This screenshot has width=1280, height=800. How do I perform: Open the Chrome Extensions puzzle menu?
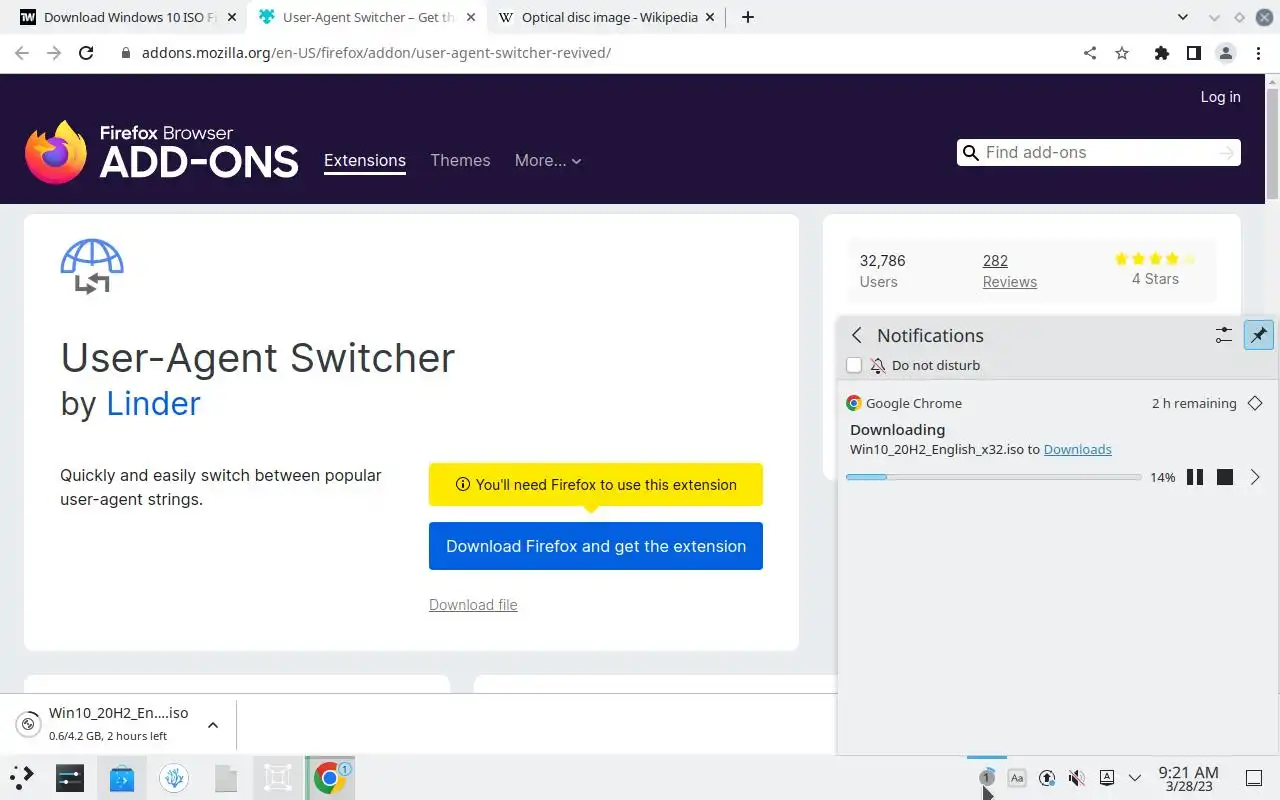(1161, 53)
